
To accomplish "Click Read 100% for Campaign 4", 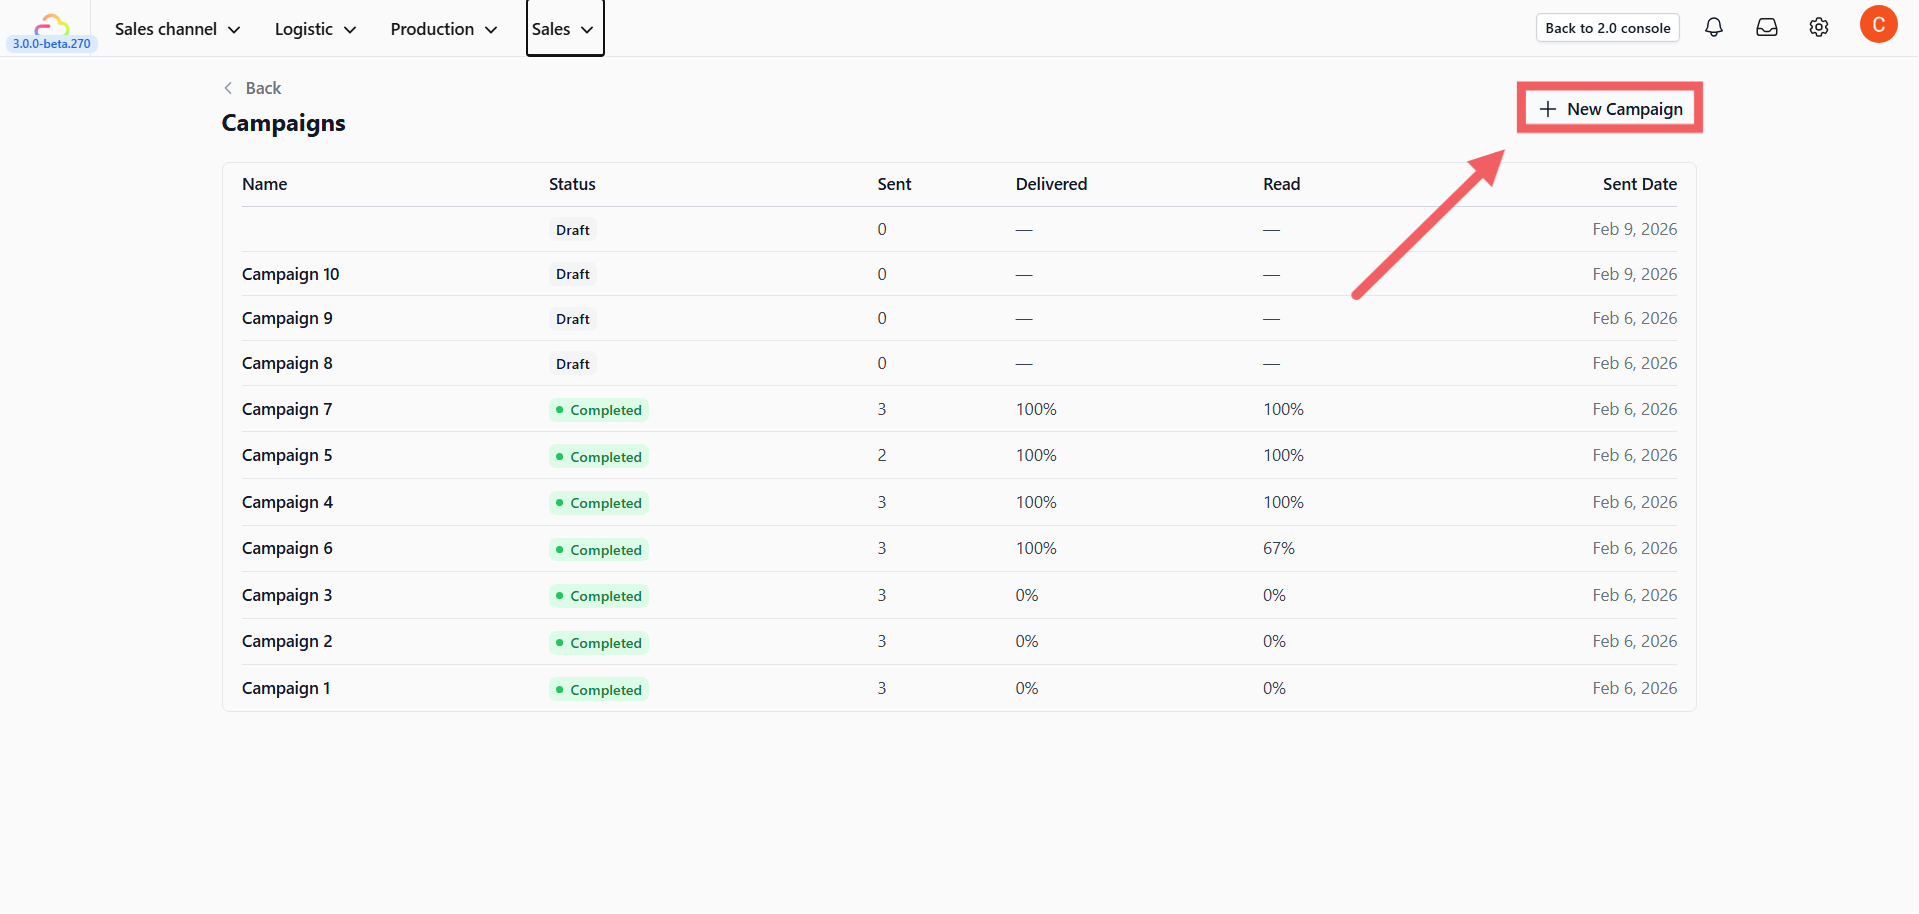I will point(1283,502).
